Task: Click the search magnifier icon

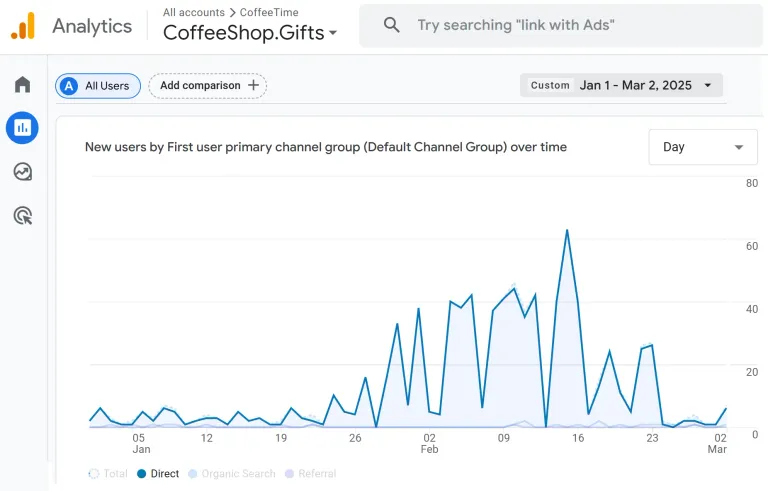Action: pyautogui.click(x=391, y=25)
